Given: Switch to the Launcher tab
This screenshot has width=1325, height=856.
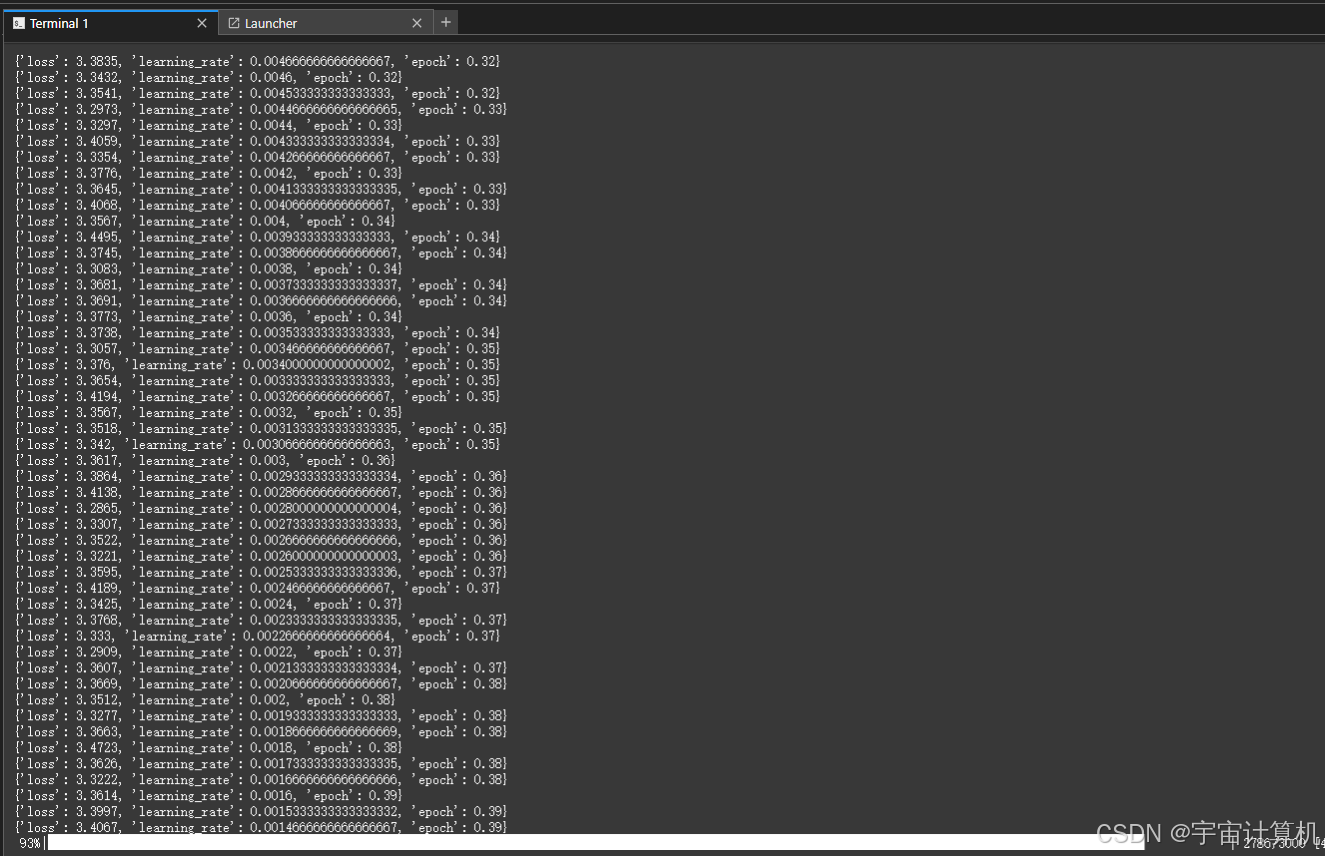Looking at the screenshot, I should pyautogui.click(x=326, y=23).
